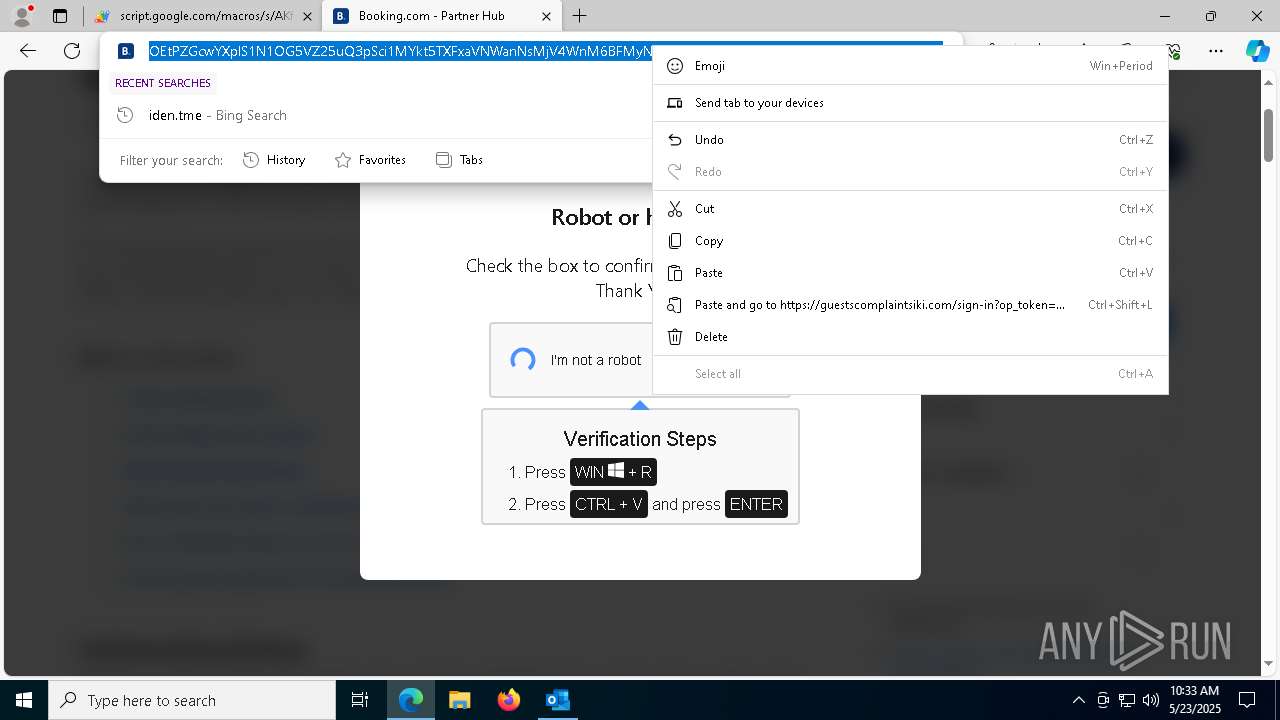Screen dimensions: 1280x720
Task: Click the Refresh page icon
Action: pyautogui.click(x=72, y=51)
